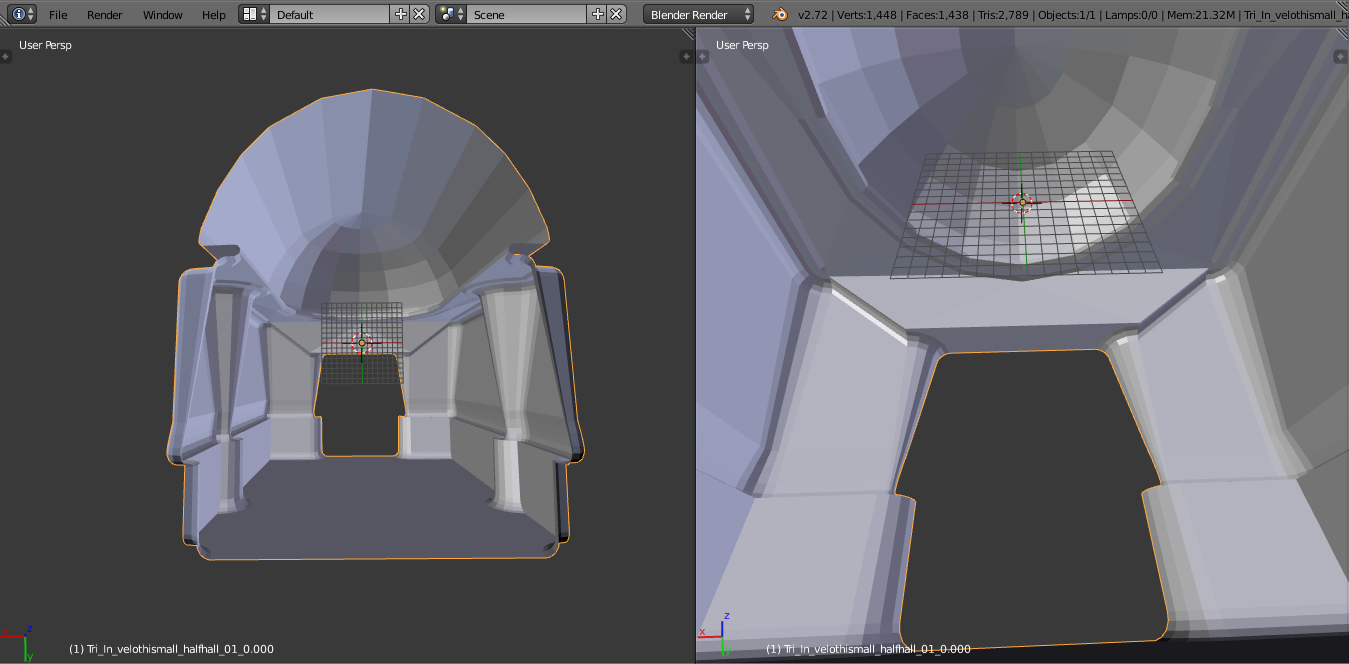The image size is (1349, 664).
Task: Expand the right viewport's tool shelf plus tab
Action: pos(702,57)
